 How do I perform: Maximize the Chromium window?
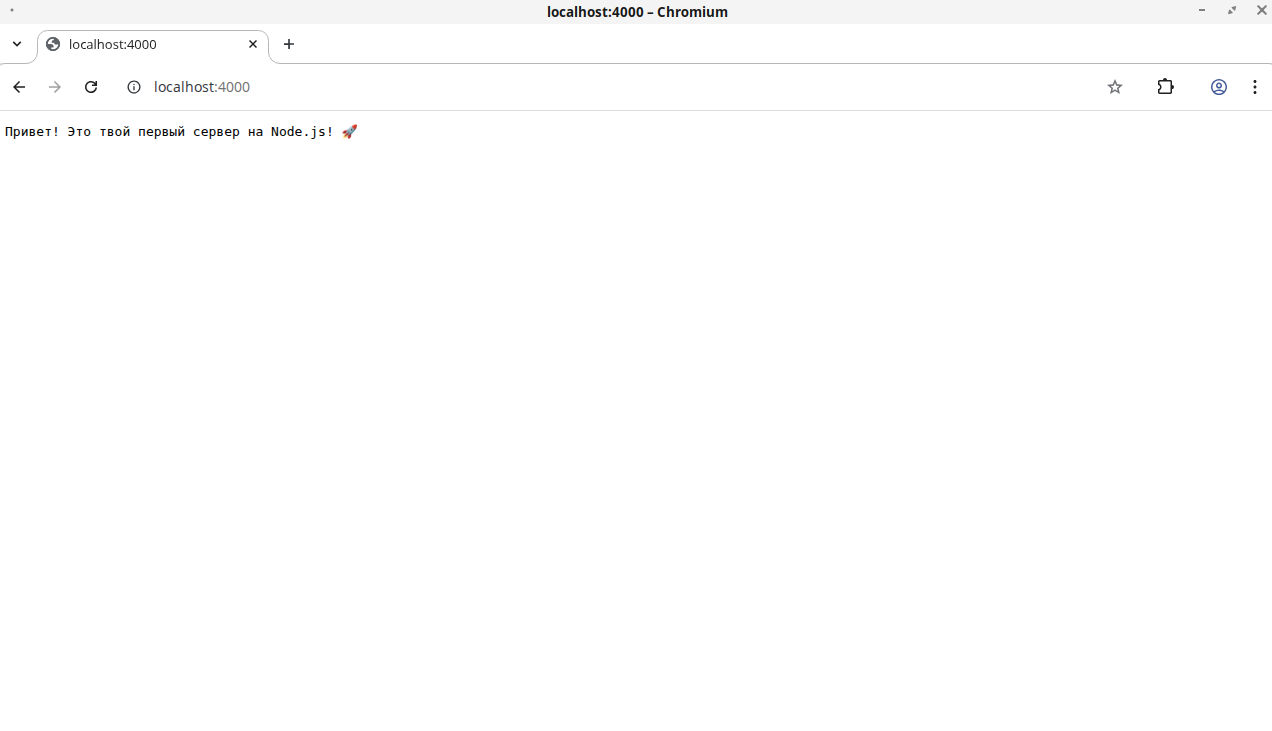(x=1232, y=10)
